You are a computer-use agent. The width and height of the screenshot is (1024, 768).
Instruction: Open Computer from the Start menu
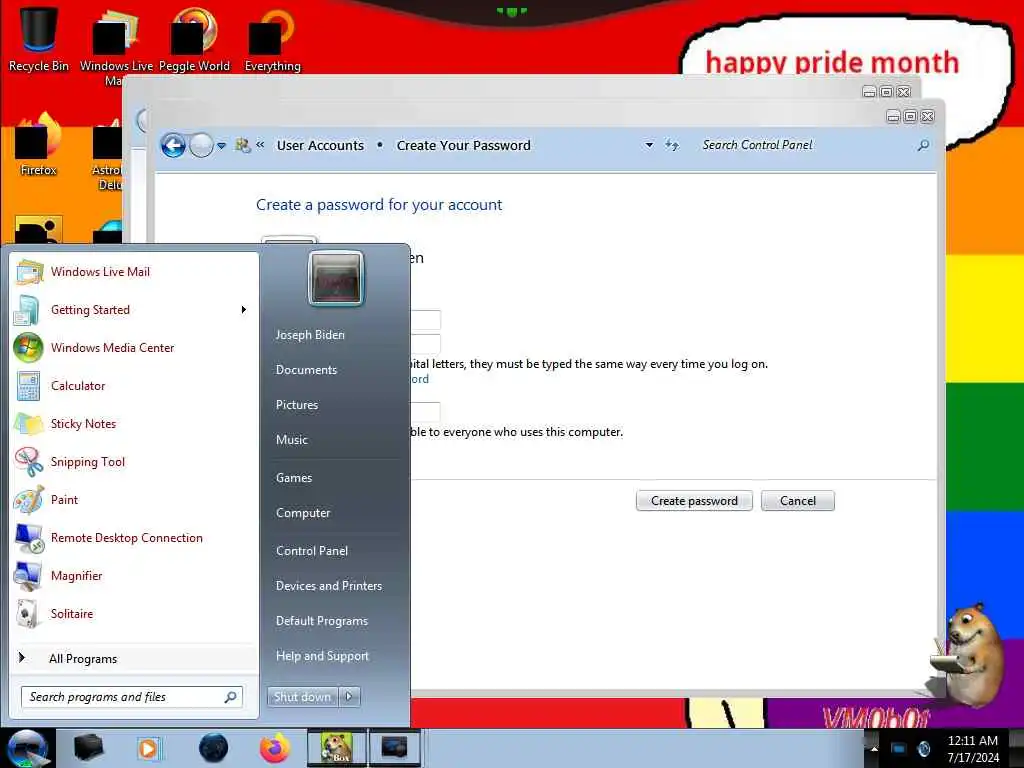tap(303, 513)
